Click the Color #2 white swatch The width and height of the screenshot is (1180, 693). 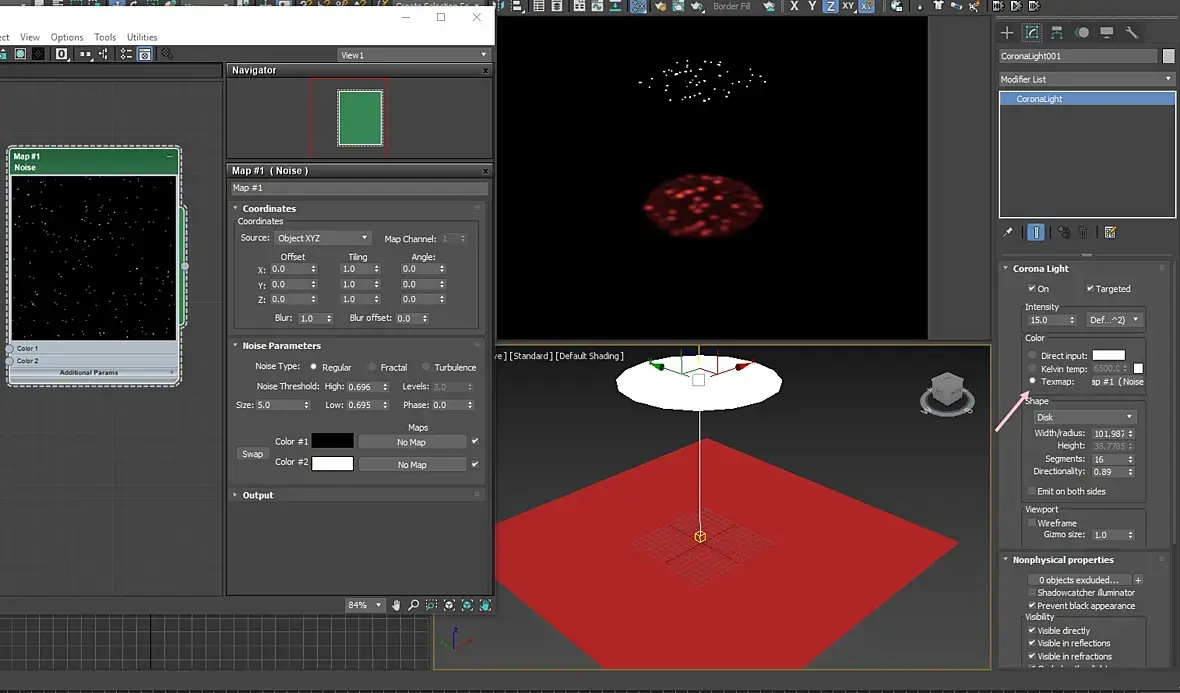click(333, 464)
